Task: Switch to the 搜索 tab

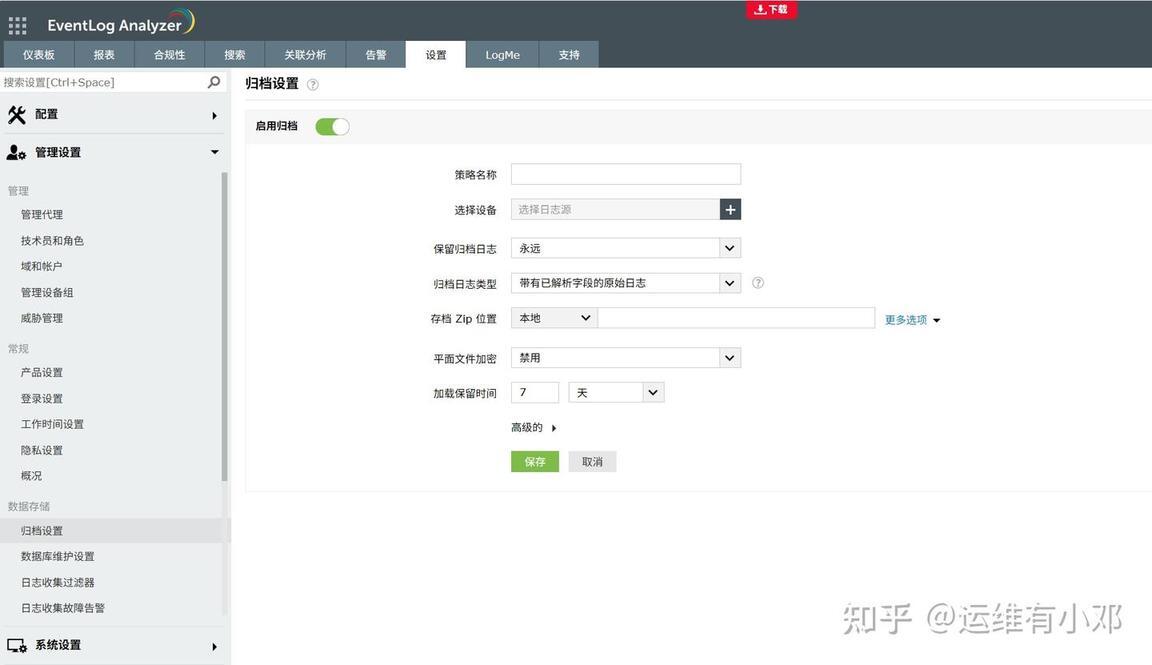Action: point(234,54)
